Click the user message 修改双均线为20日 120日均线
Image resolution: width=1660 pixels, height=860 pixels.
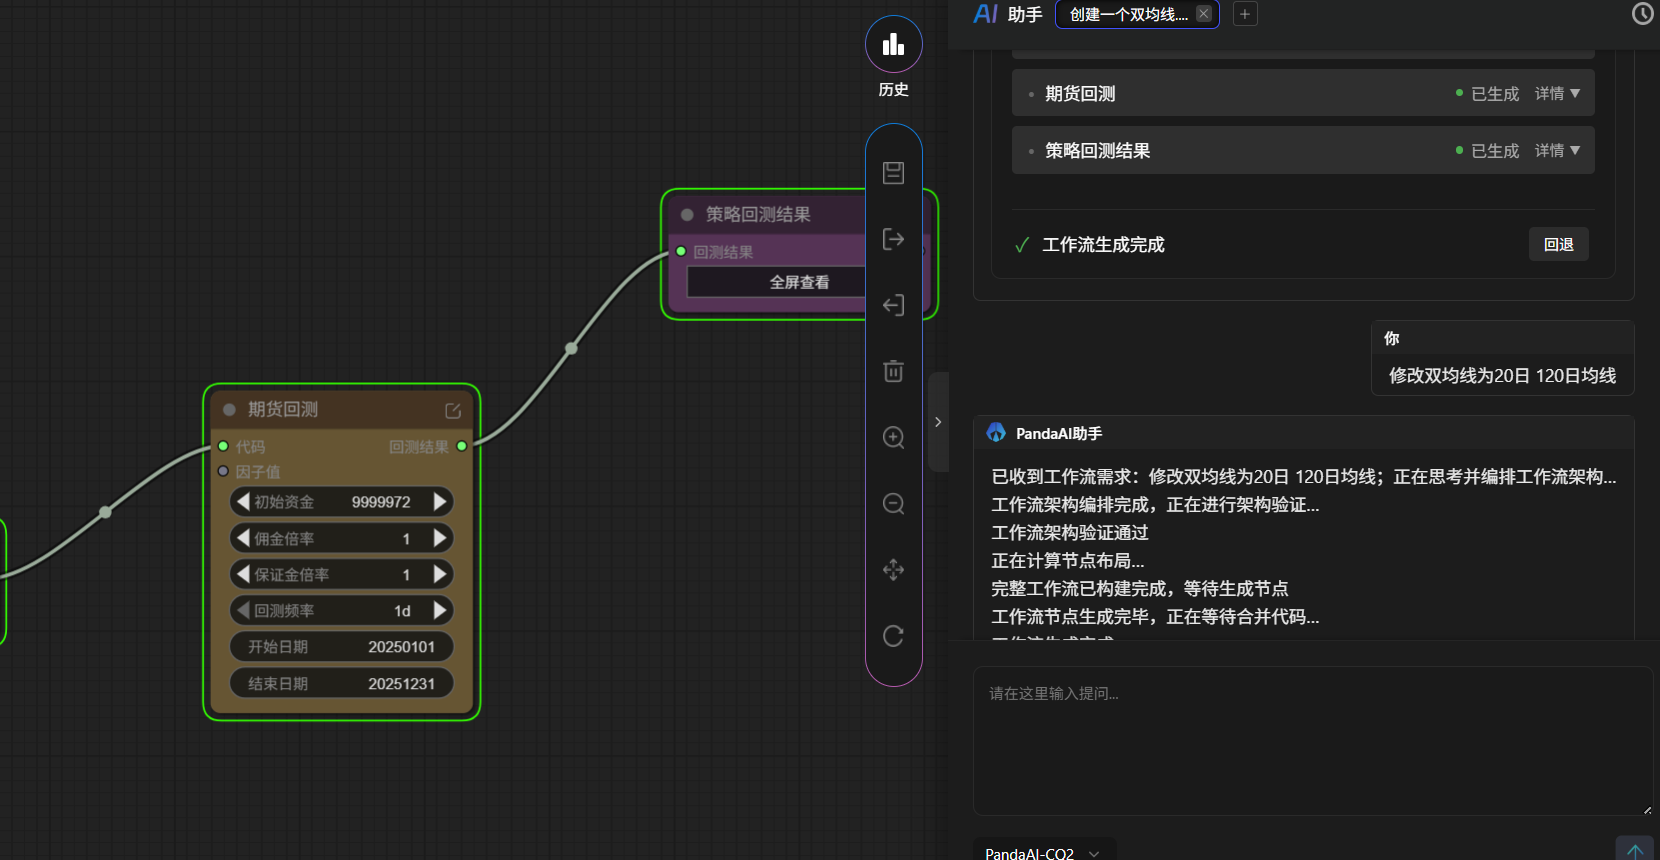tap(1502, 376)
